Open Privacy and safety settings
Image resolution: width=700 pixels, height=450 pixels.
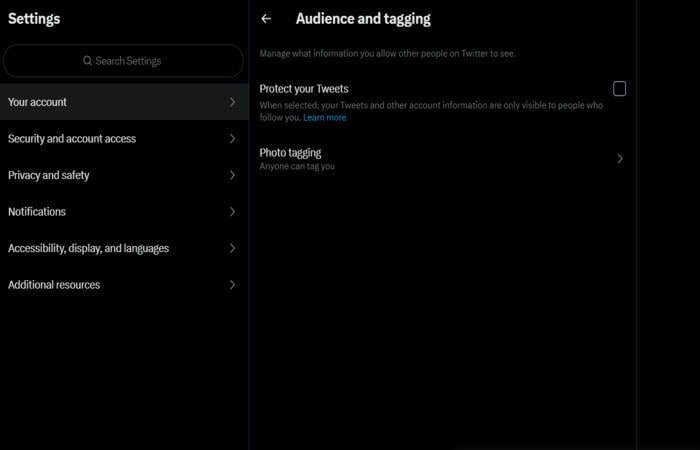124,175
